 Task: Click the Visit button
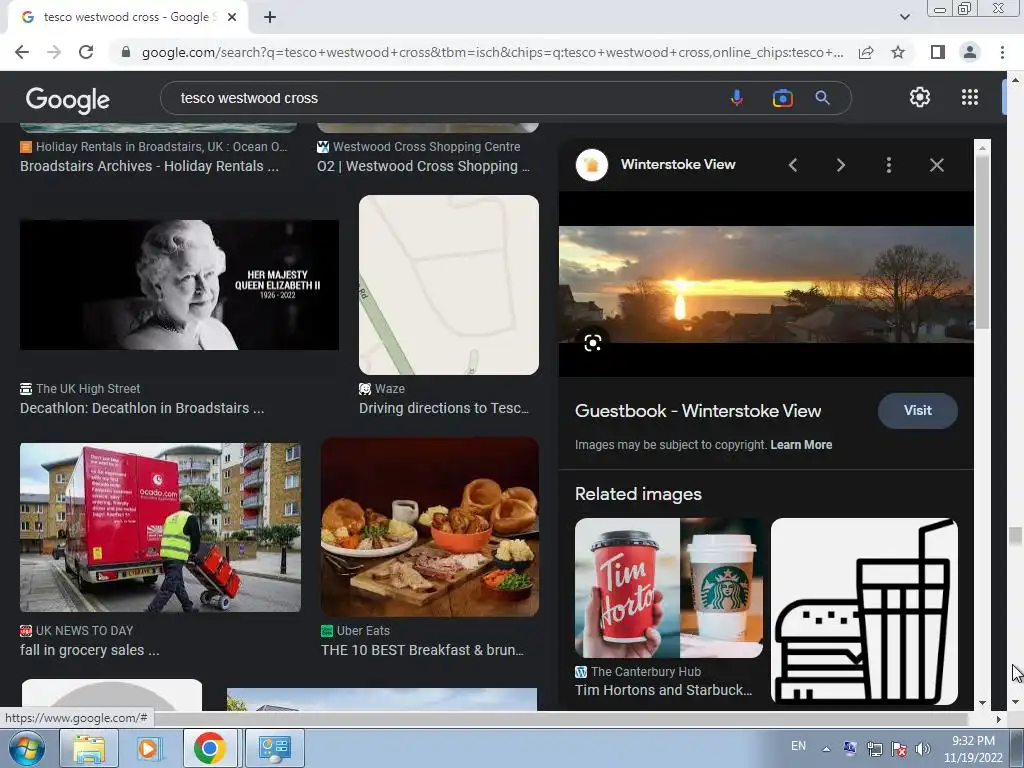pyautogui.click(x=918, y=411)
